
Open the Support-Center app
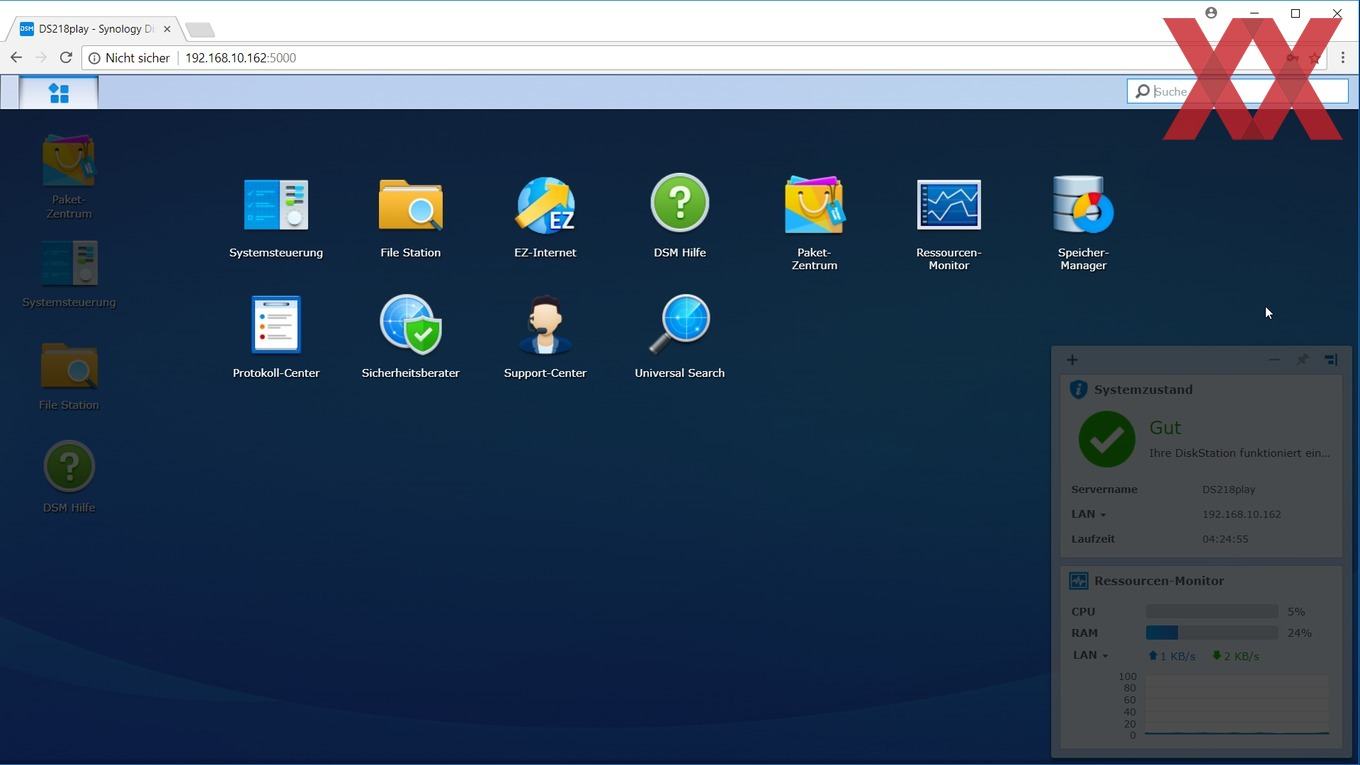pos(545,337)
